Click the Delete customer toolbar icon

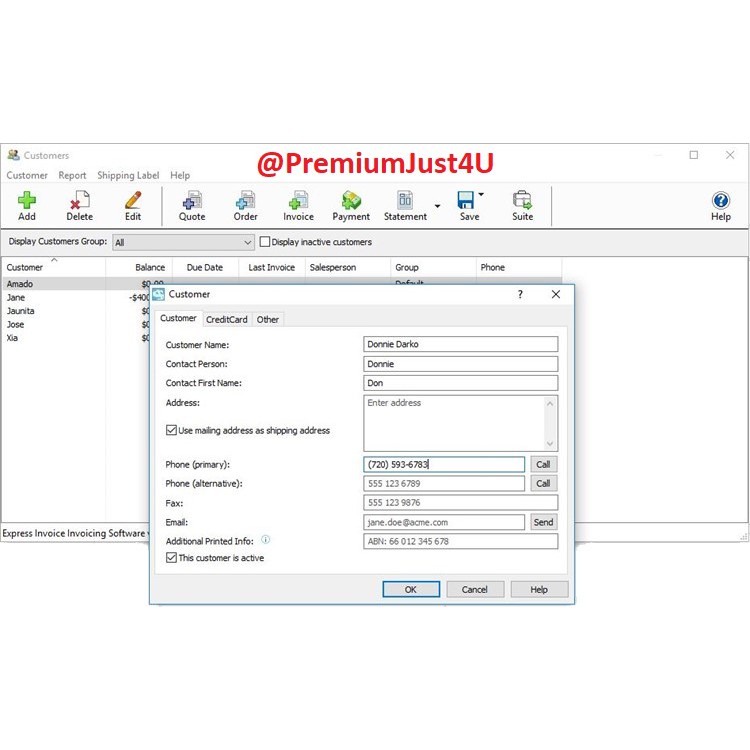point(79,205)
